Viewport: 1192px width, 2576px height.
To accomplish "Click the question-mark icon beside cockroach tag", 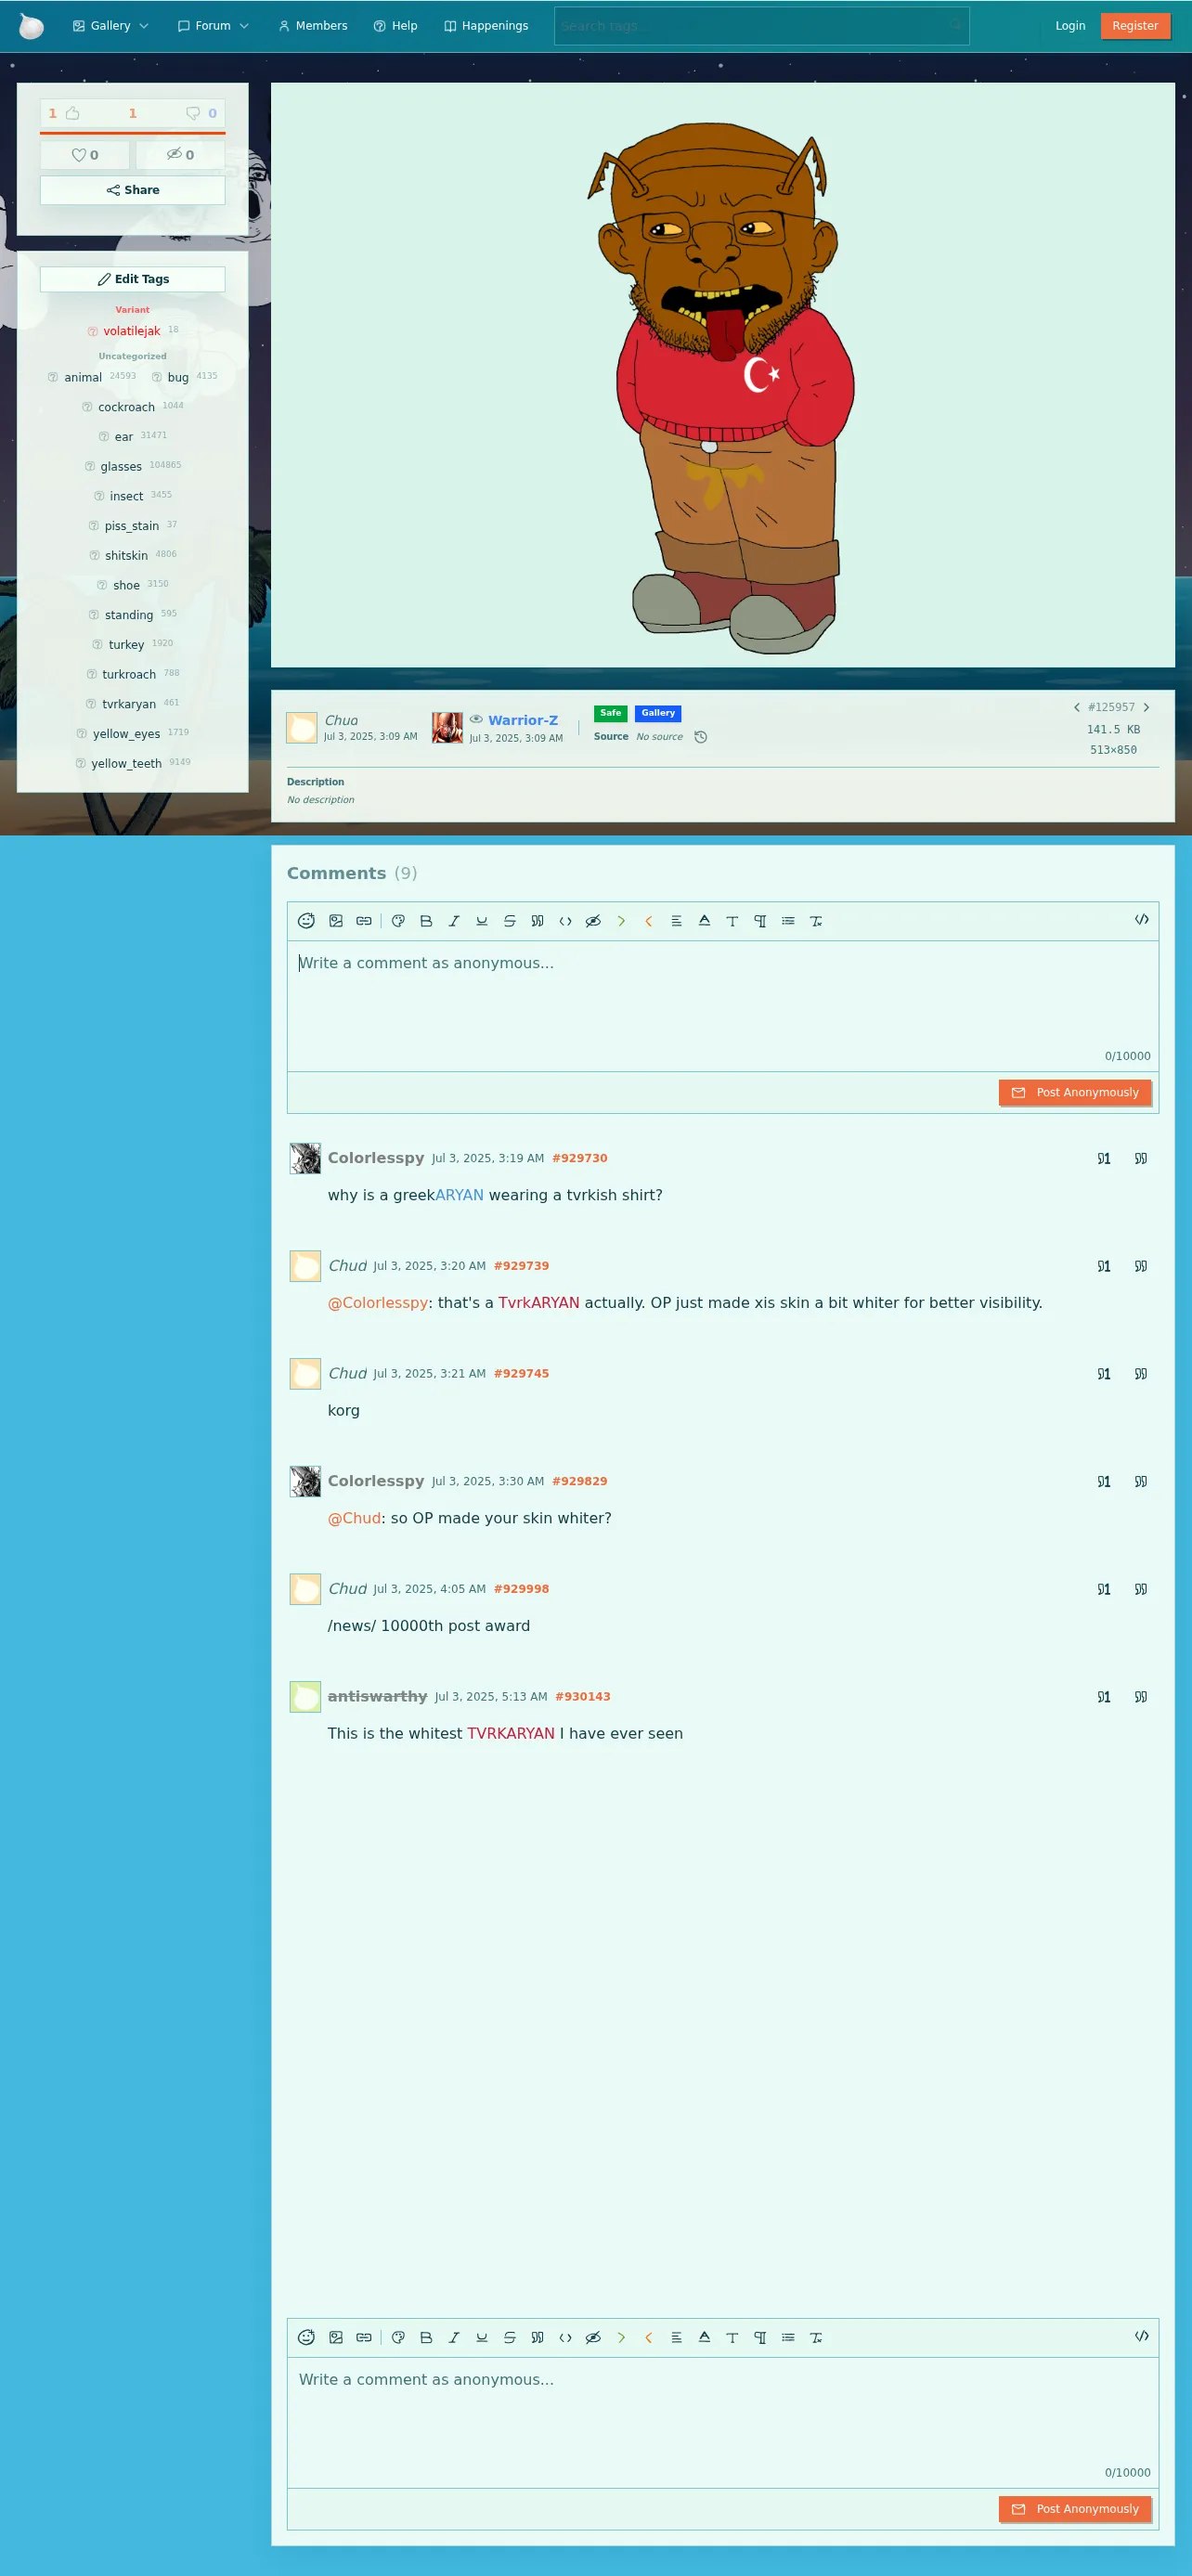I will 87,407.
